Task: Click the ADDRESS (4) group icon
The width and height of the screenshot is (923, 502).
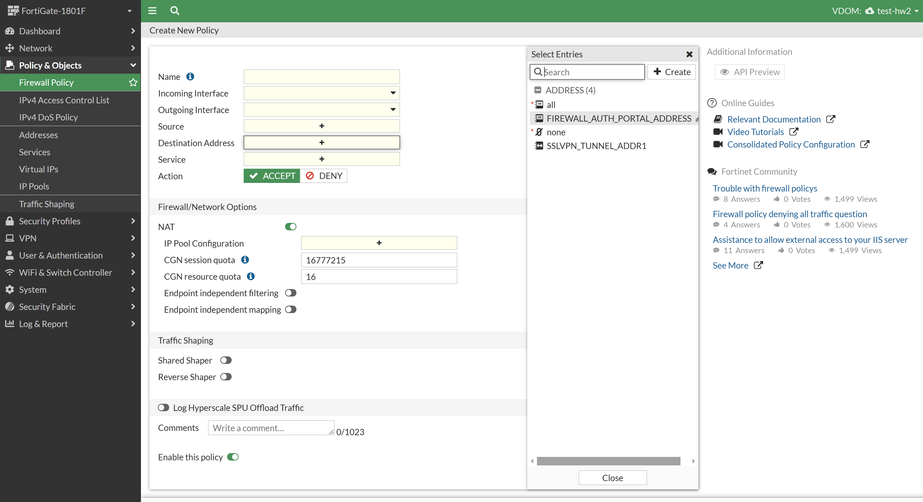Action: 537,90
